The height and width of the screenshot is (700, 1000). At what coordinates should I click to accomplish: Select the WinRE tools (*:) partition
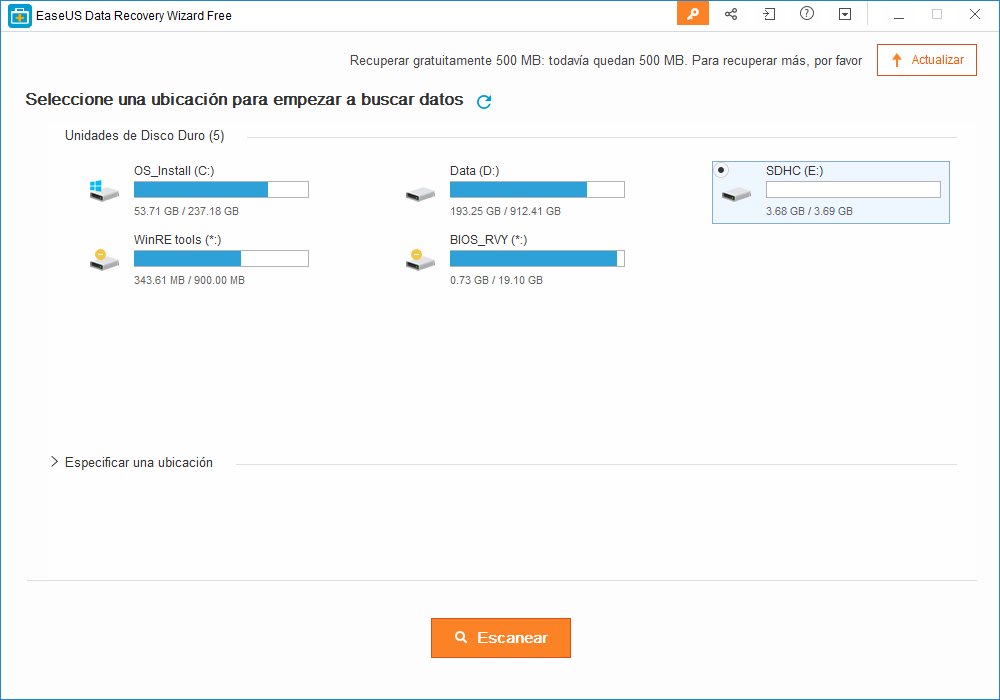tap(220, 258)
